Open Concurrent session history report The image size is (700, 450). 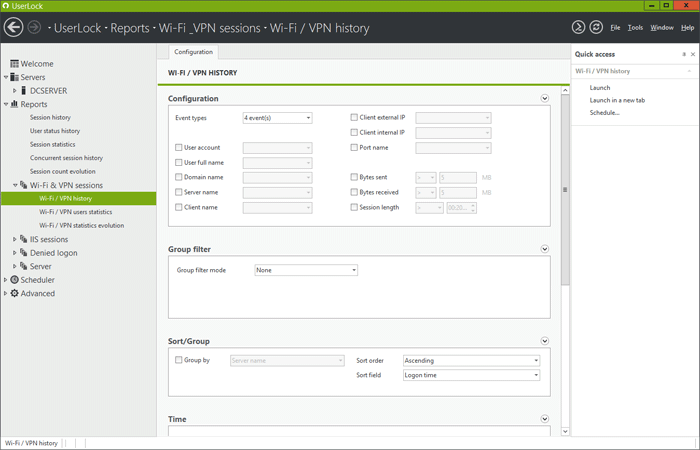[x=67, y=158]
